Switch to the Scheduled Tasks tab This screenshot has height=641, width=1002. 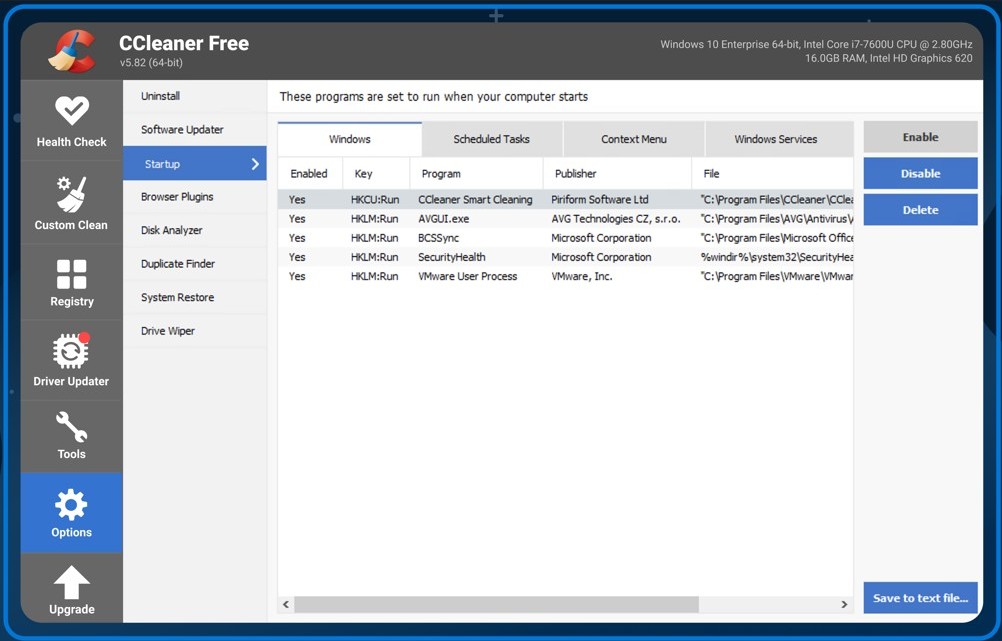(491, 139)
